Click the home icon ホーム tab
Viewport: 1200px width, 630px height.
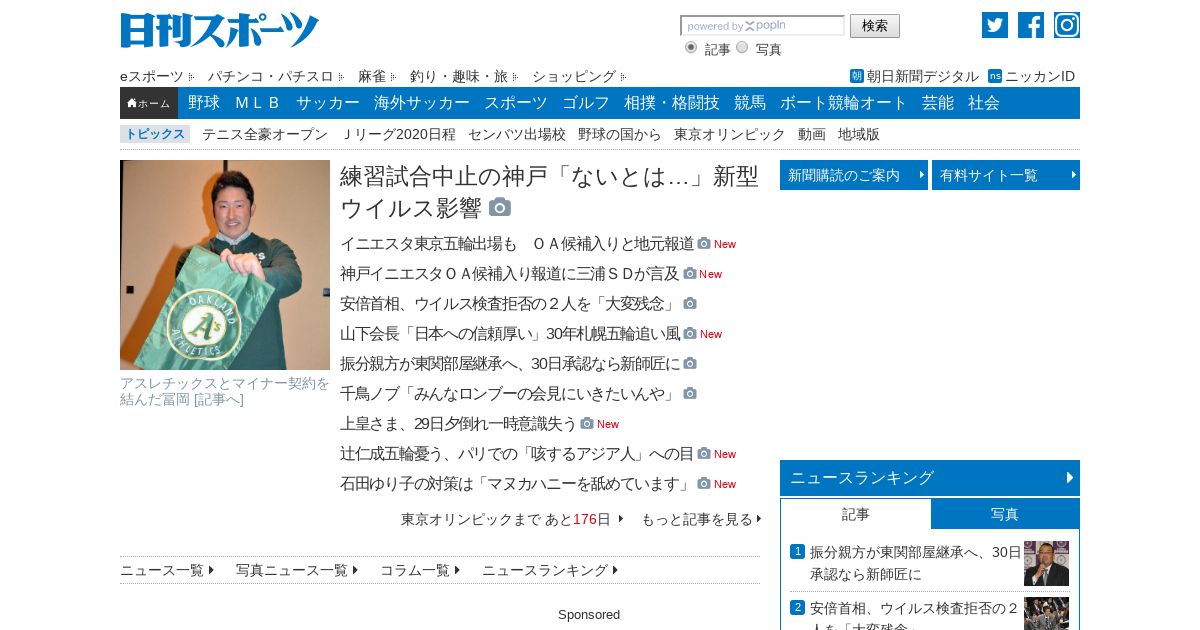tap(149, 103)
